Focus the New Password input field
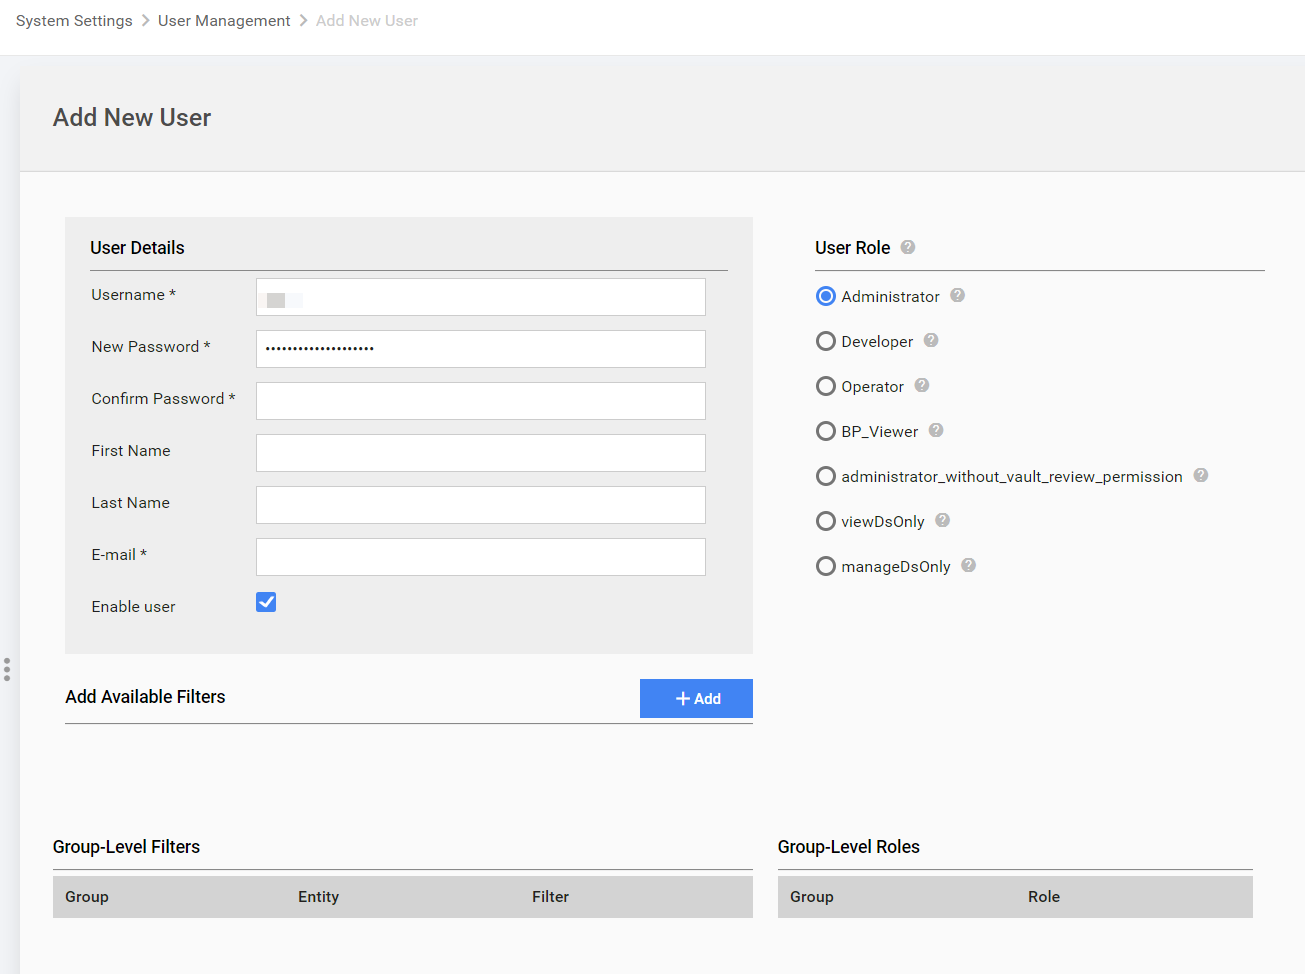Viewport: 1305px width, 974px height. 481,349
